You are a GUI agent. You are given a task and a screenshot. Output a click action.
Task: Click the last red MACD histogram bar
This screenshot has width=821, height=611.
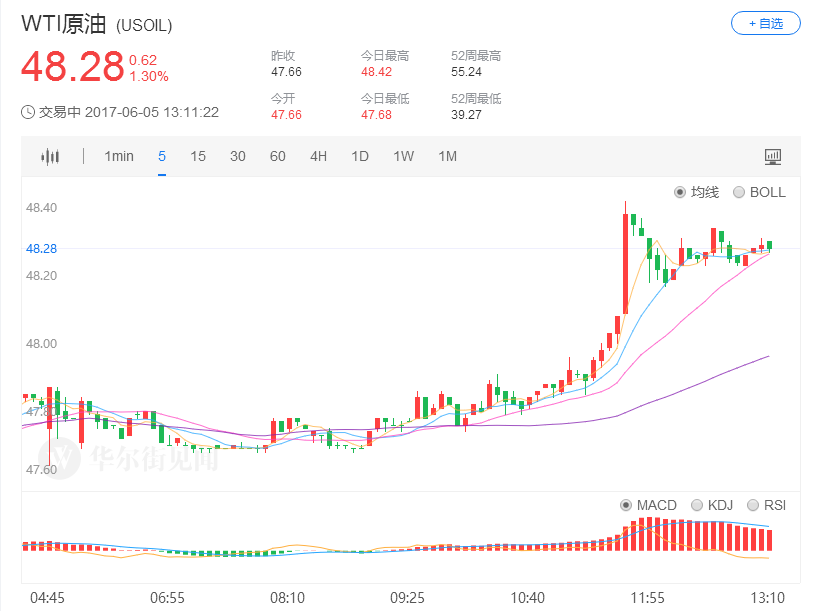[x=769, y=540]
